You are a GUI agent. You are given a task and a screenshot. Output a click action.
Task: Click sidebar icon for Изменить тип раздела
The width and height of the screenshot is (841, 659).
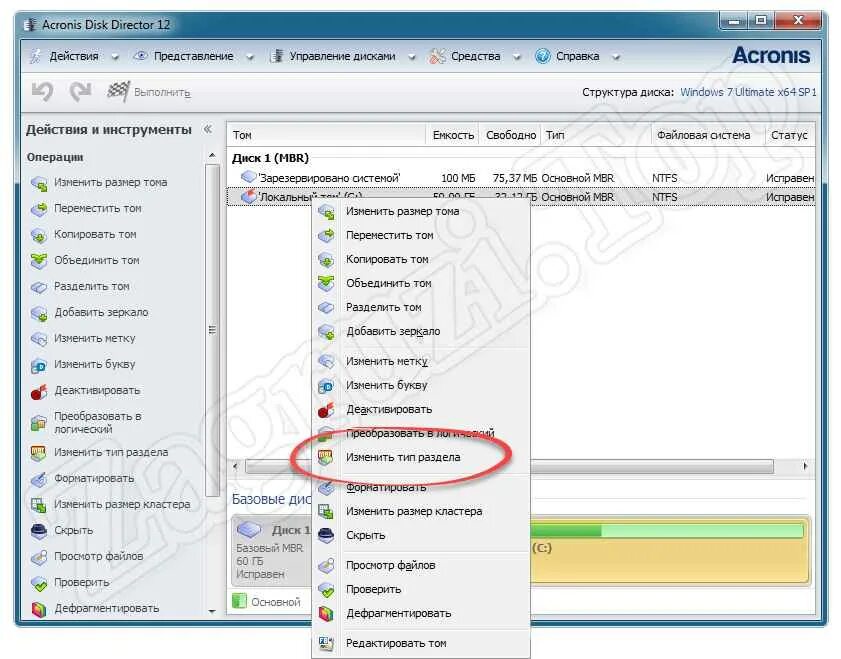[39, 453]
